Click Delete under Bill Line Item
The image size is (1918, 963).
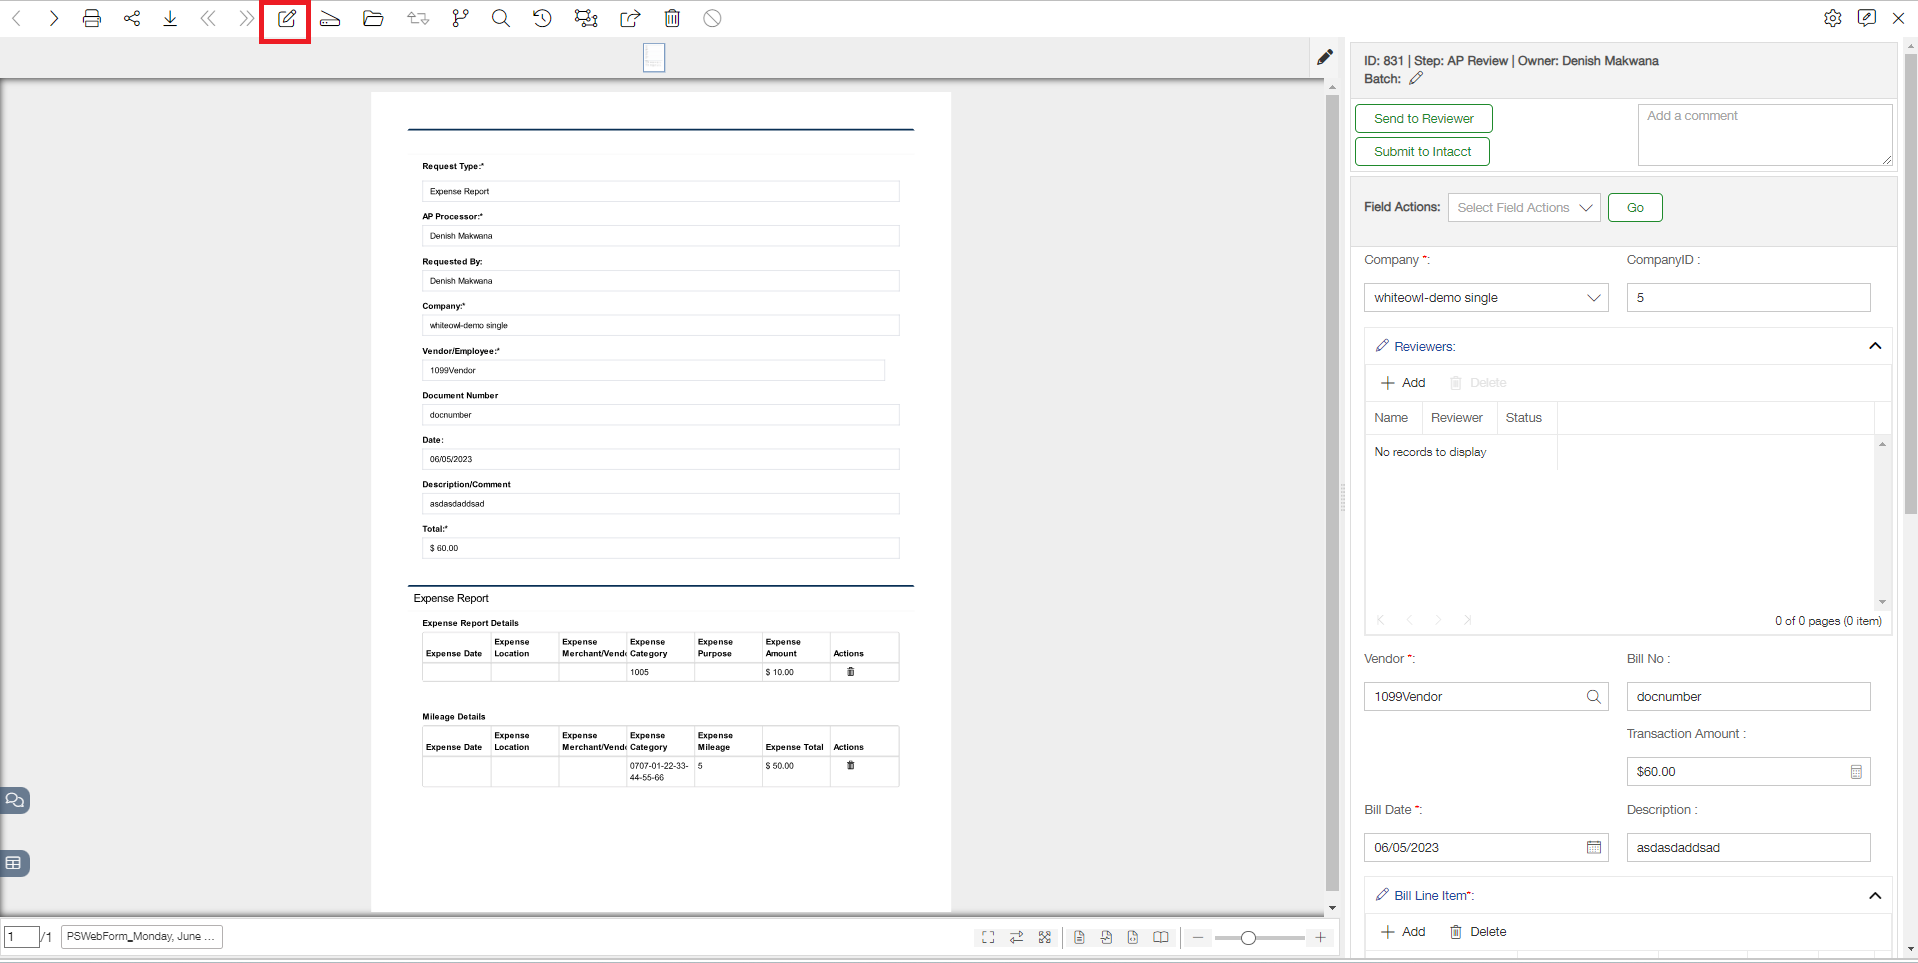pyautogui.click(x=1478, y=931)
